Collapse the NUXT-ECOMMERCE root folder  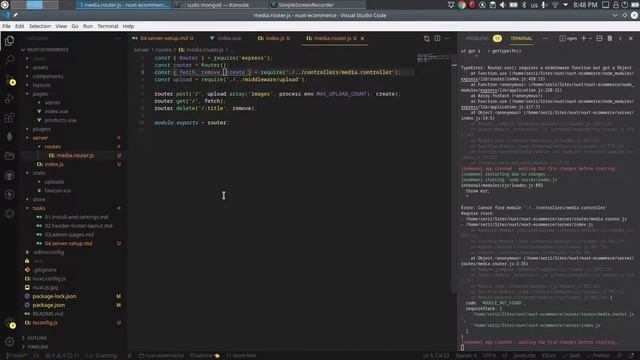[x=45, y=50]
